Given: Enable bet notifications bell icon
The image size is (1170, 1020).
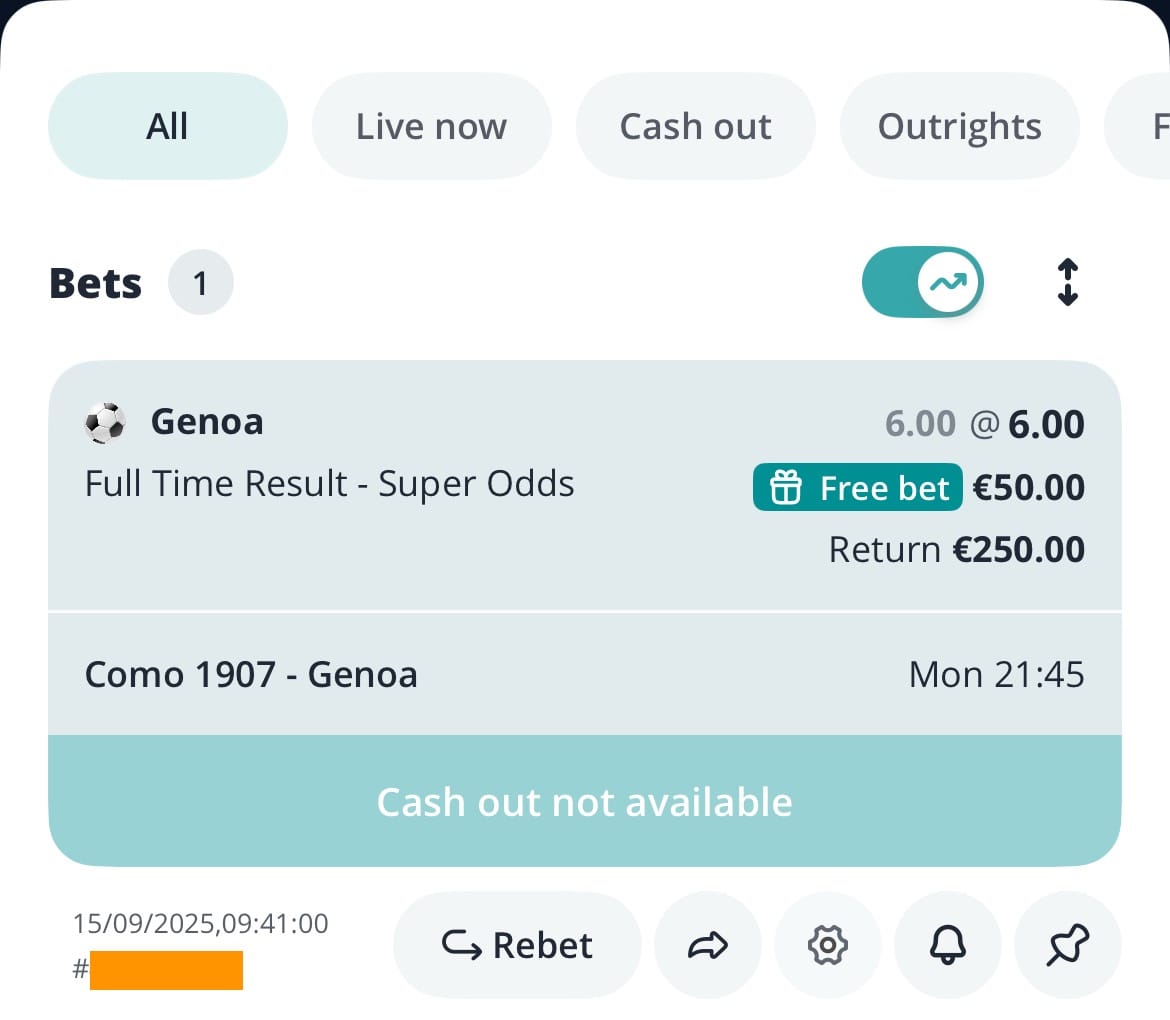Looking at the screenshot, I should tap(948, 945).
